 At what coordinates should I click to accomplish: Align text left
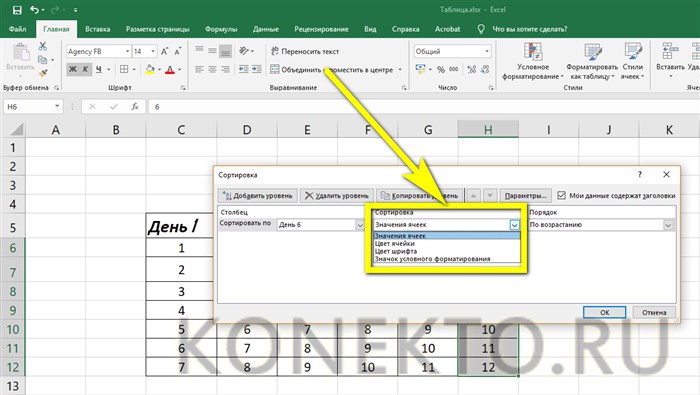pos(200,69)
